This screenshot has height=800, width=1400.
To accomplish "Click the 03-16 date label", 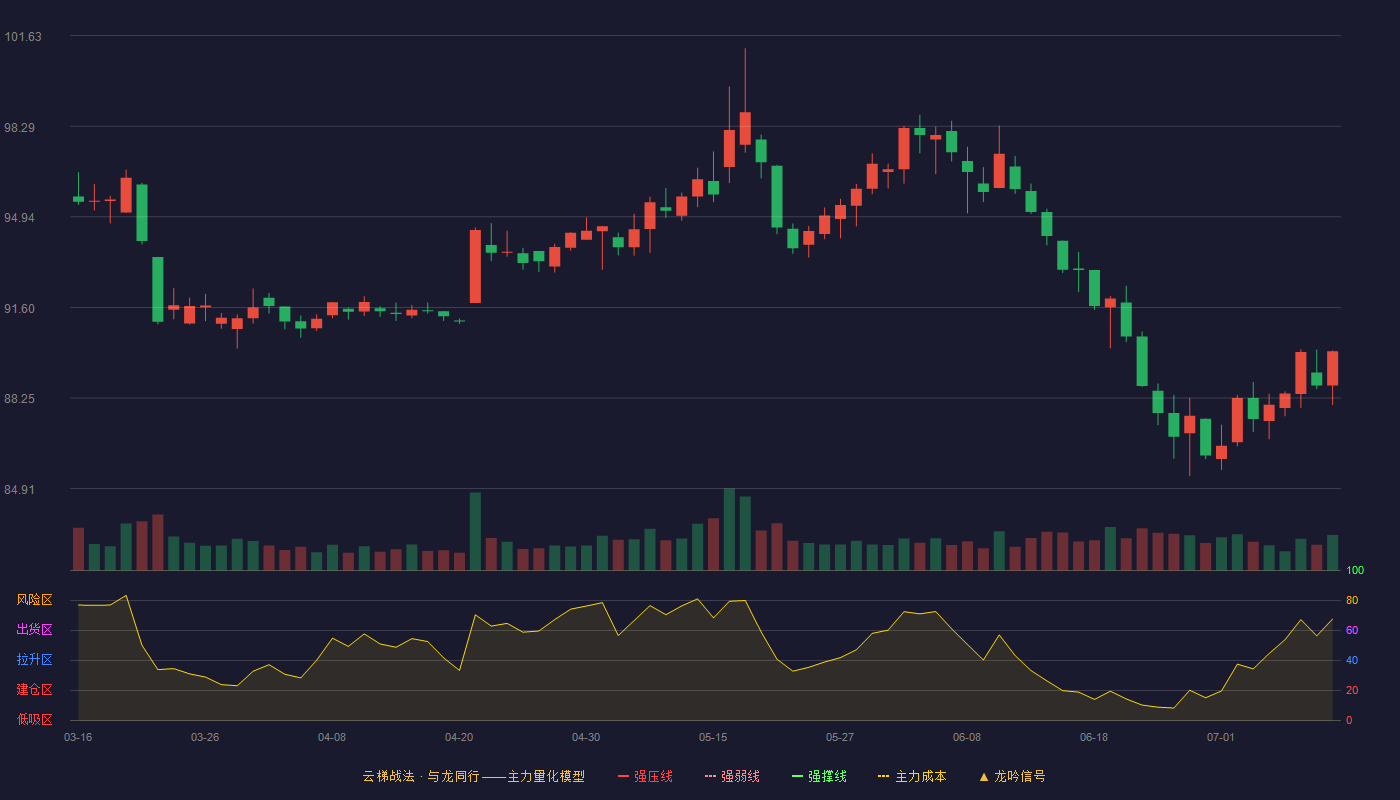I will click(x=78, y=737).
